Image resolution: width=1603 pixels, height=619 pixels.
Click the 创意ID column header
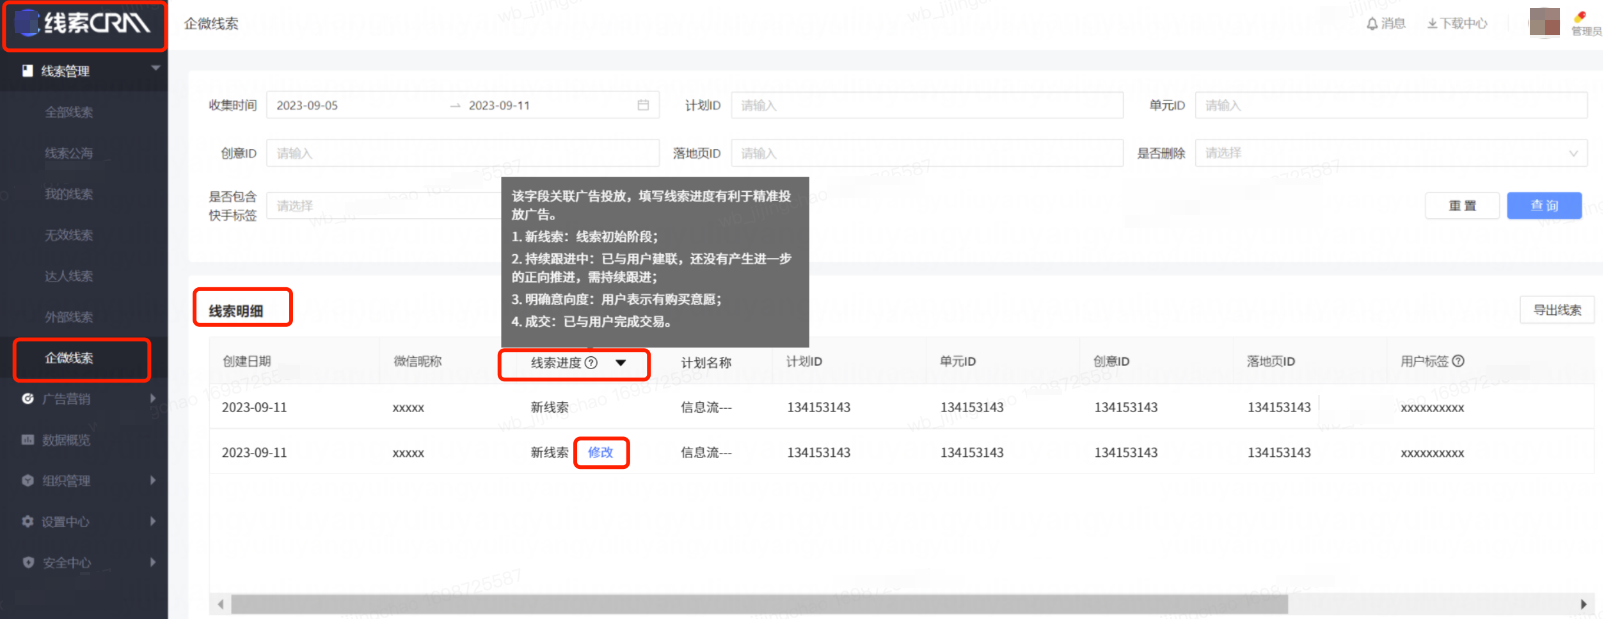[1111, 361]
